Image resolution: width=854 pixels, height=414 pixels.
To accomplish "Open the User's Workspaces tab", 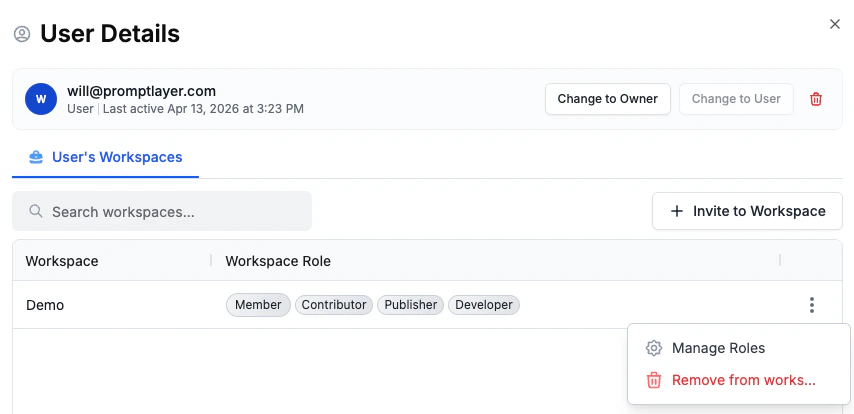I will [x=106, y=157].
